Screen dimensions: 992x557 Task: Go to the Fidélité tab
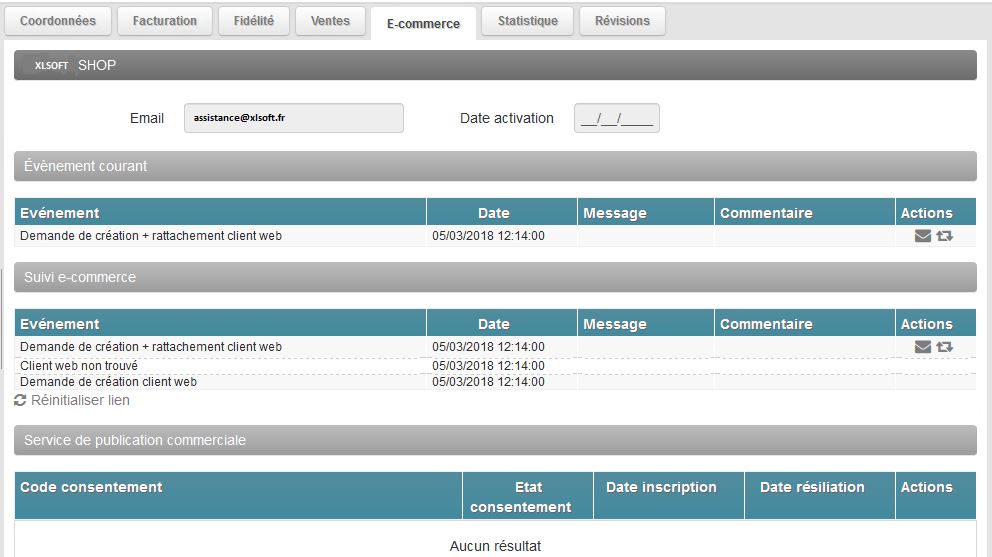tap(253, 21)
